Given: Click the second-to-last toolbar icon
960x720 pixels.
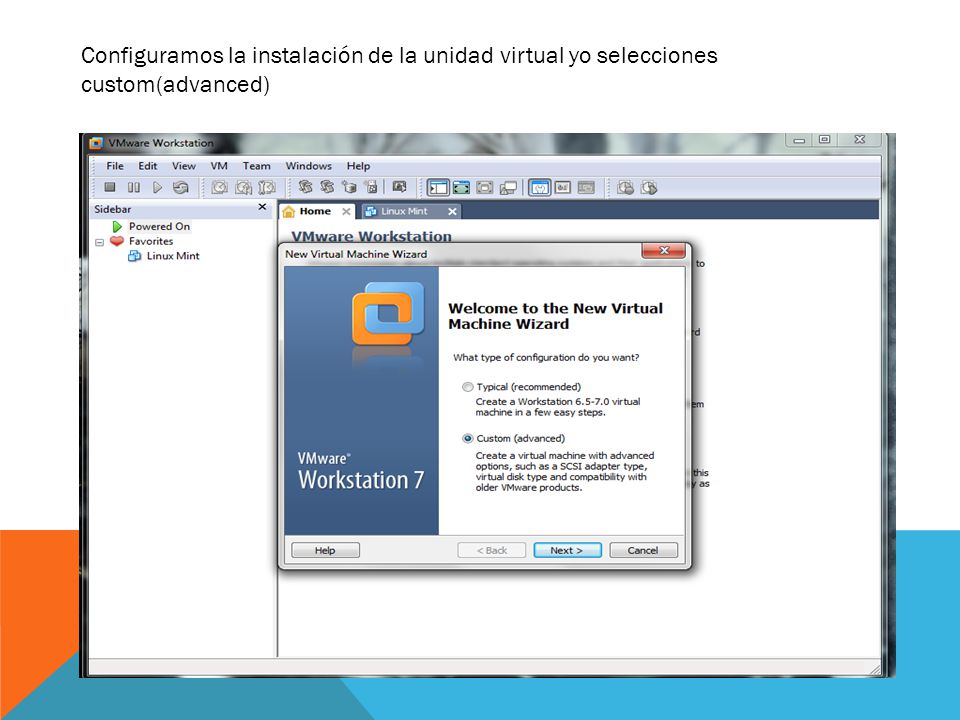Looking at the screenshot, I should [x=625, y=187].
